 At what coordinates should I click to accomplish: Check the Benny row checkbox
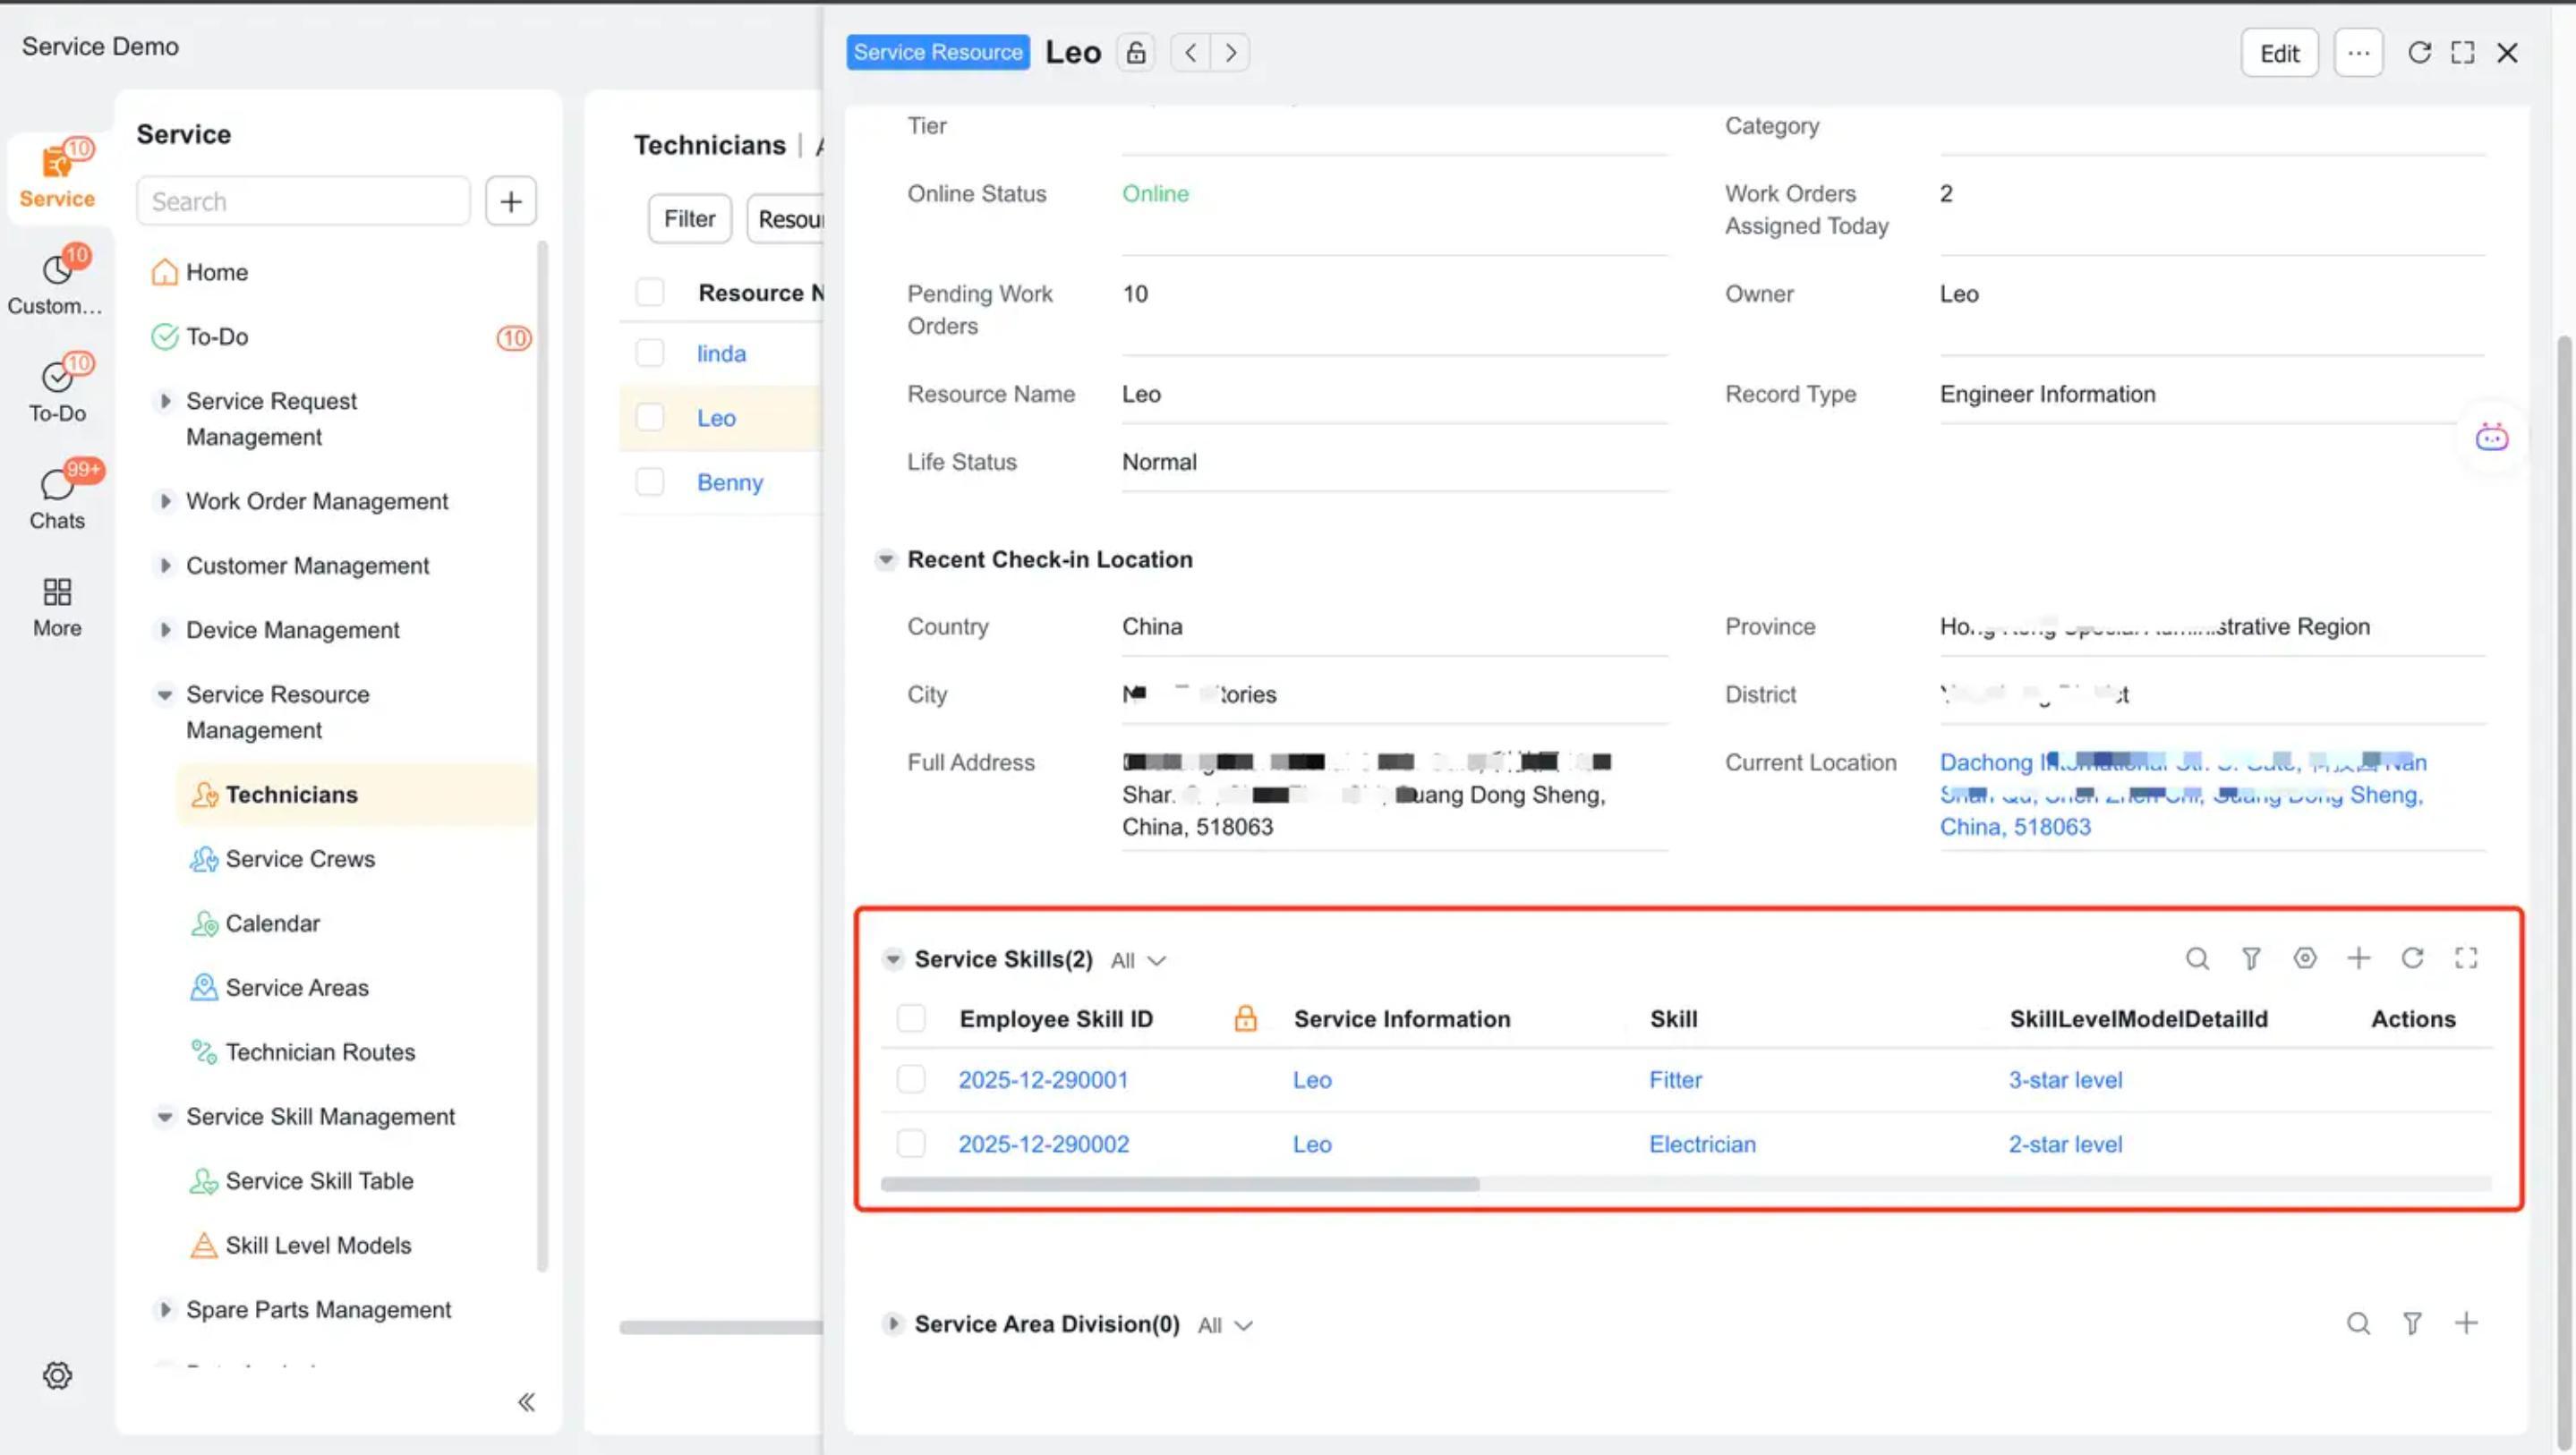[650, 482]
